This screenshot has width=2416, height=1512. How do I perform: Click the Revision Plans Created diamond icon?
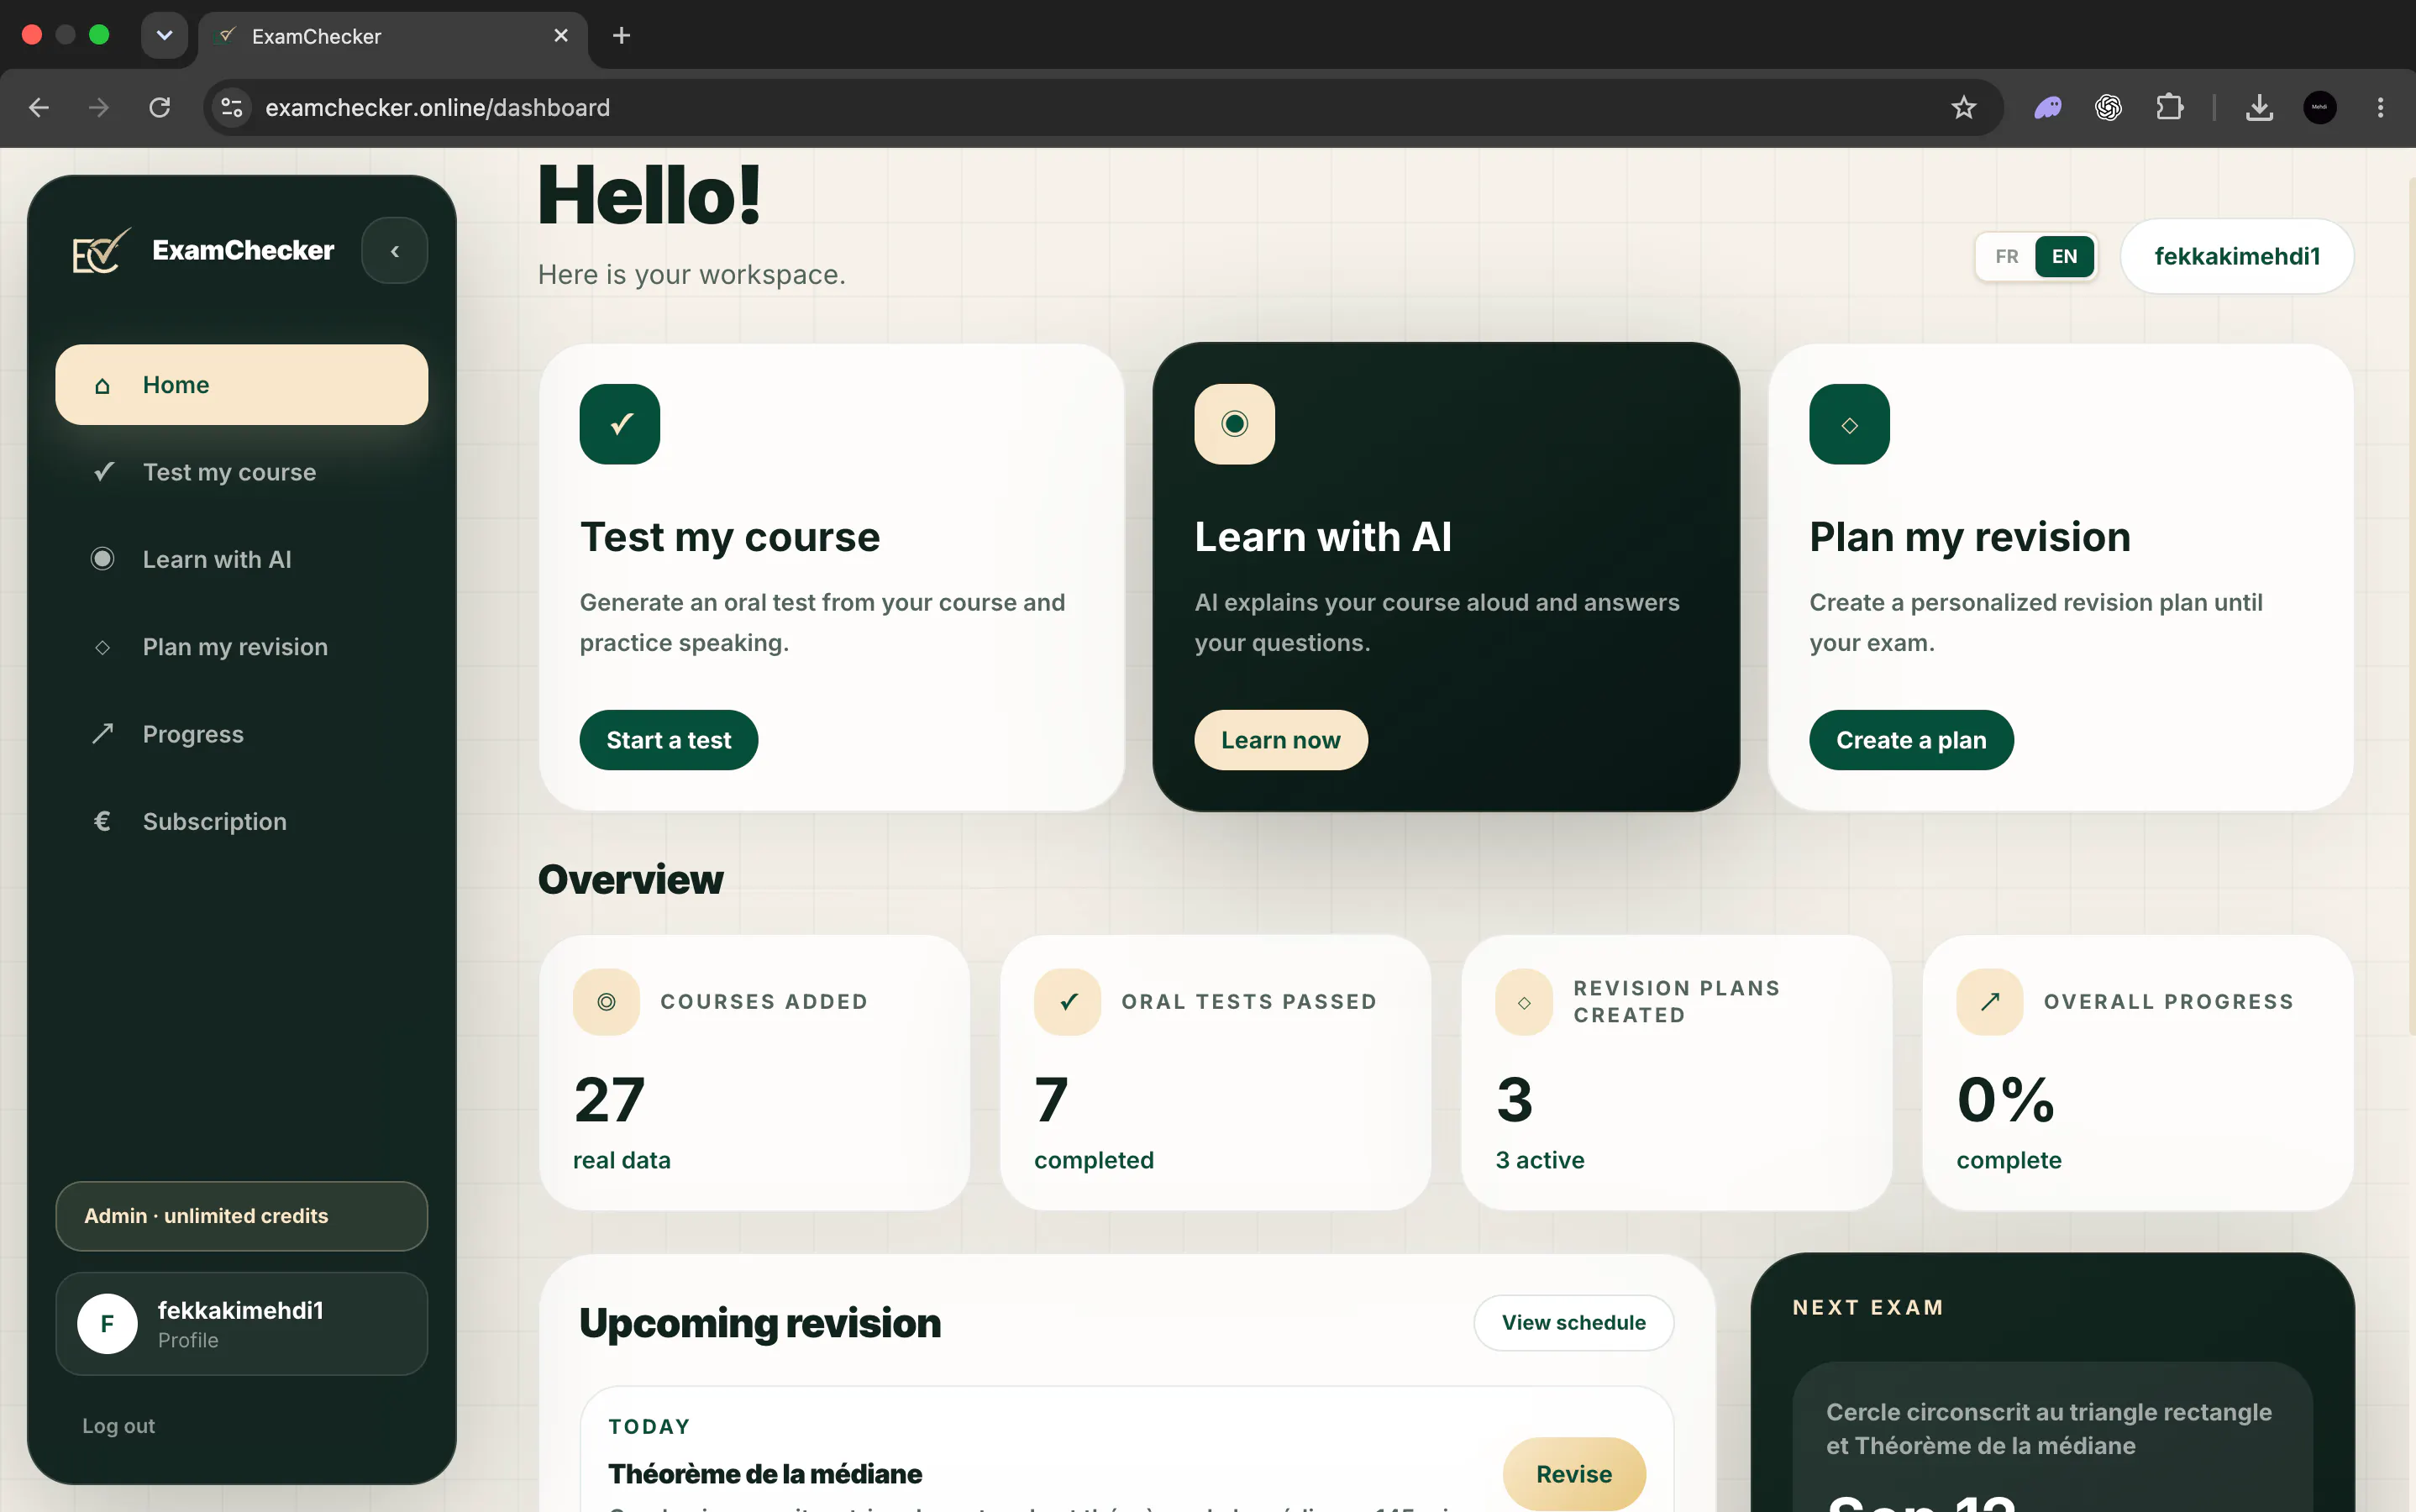pyautogui.click(x=1524, y=1002)
